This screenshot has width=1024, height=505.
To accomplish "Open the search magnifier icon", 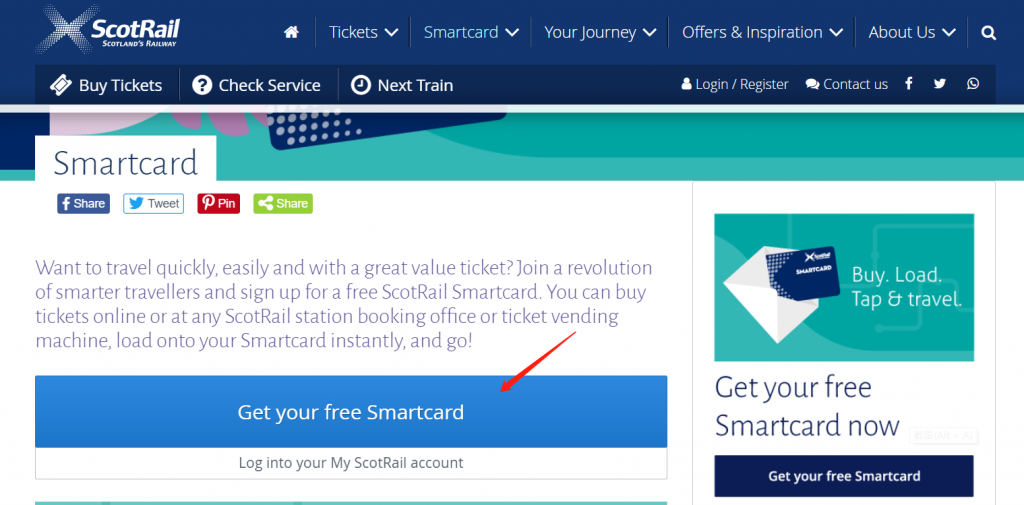I will [989, 33].
